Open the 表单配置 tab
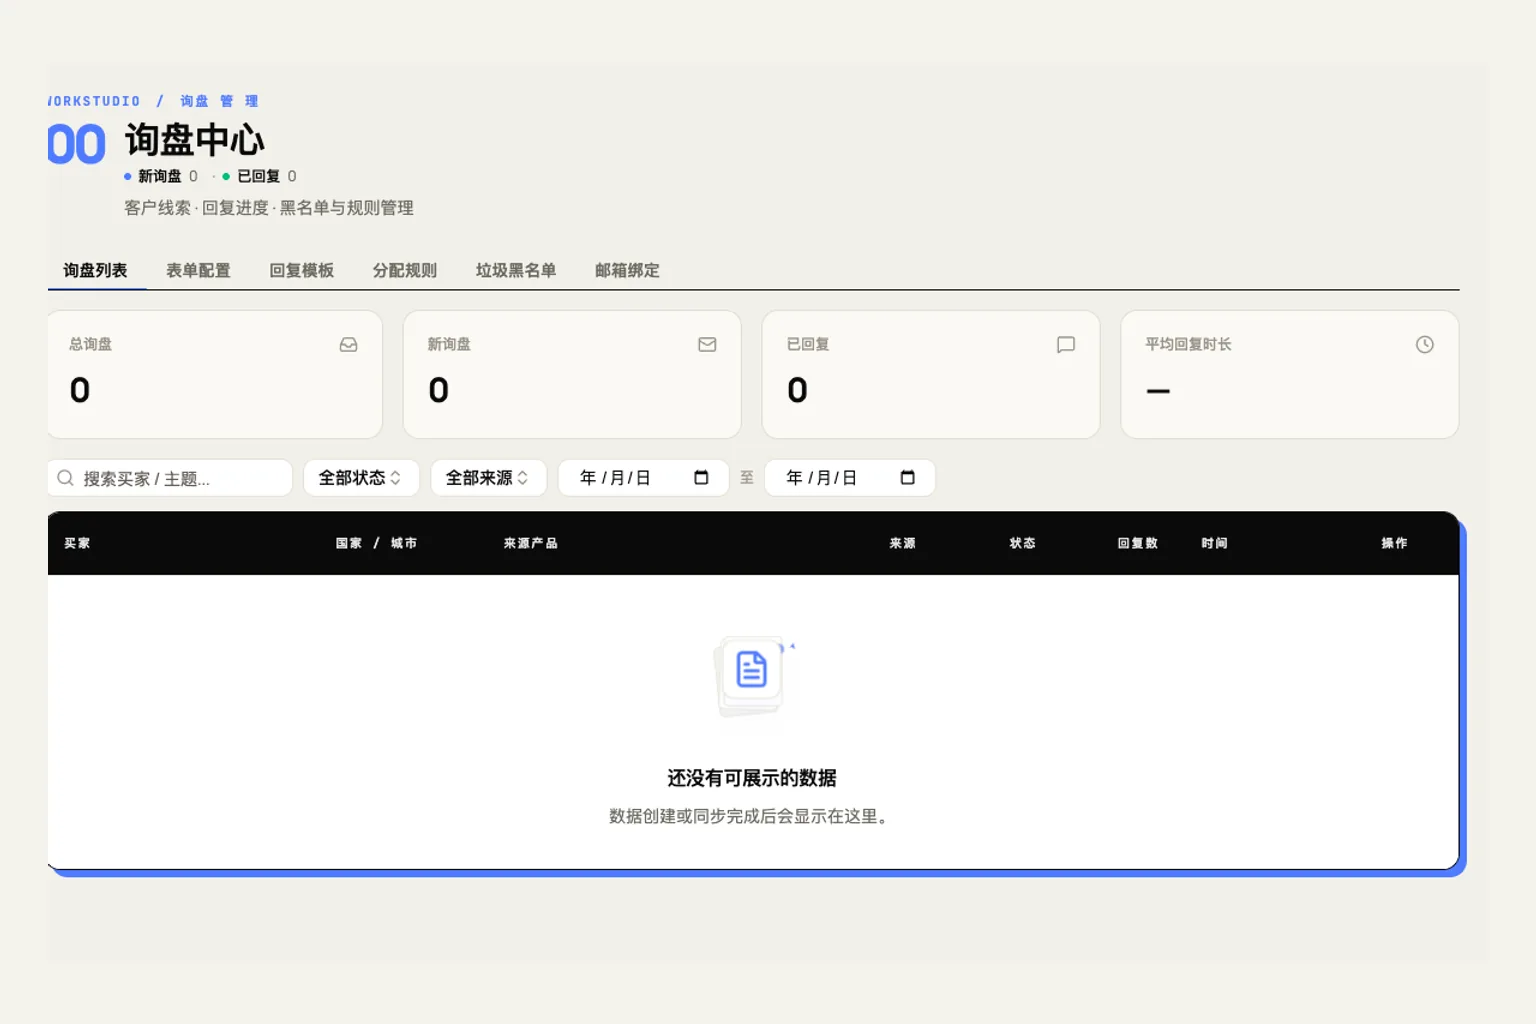The height and width of the screenshot is (1024, 1536). pyautogui.click(x=198, y=271)
